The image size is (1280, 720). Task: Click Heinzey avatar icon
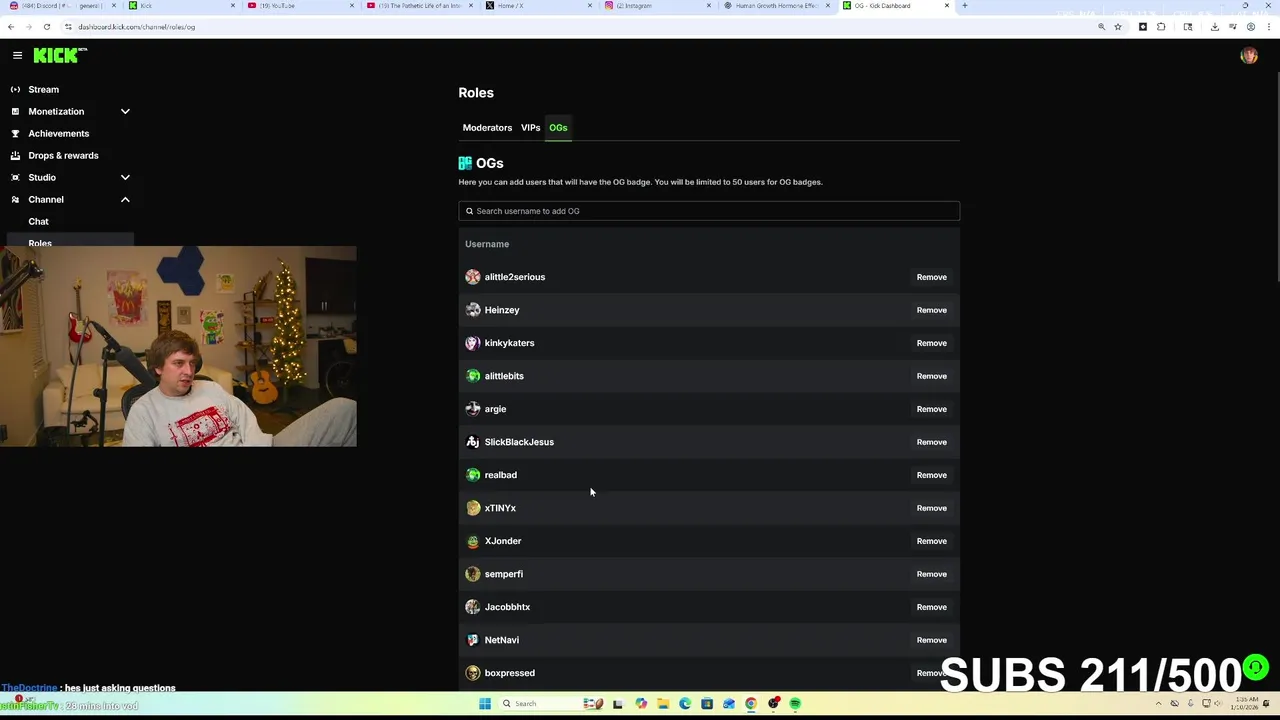[473, 310]
